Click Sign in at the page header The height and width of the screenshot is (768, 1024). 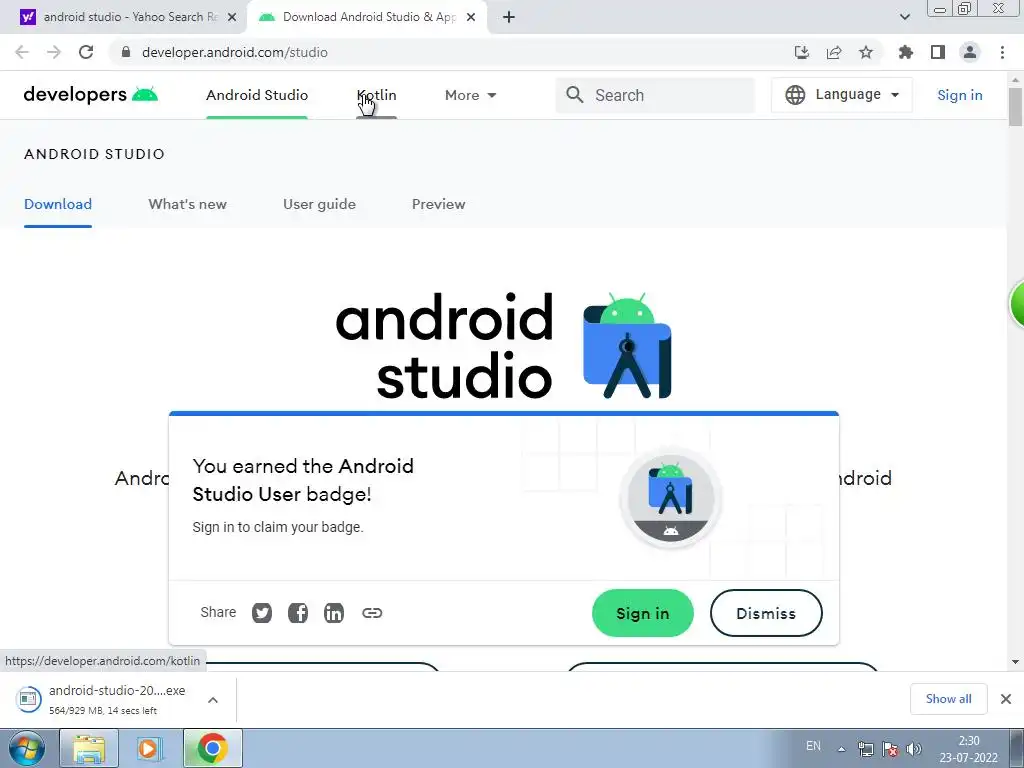point(959,95)
